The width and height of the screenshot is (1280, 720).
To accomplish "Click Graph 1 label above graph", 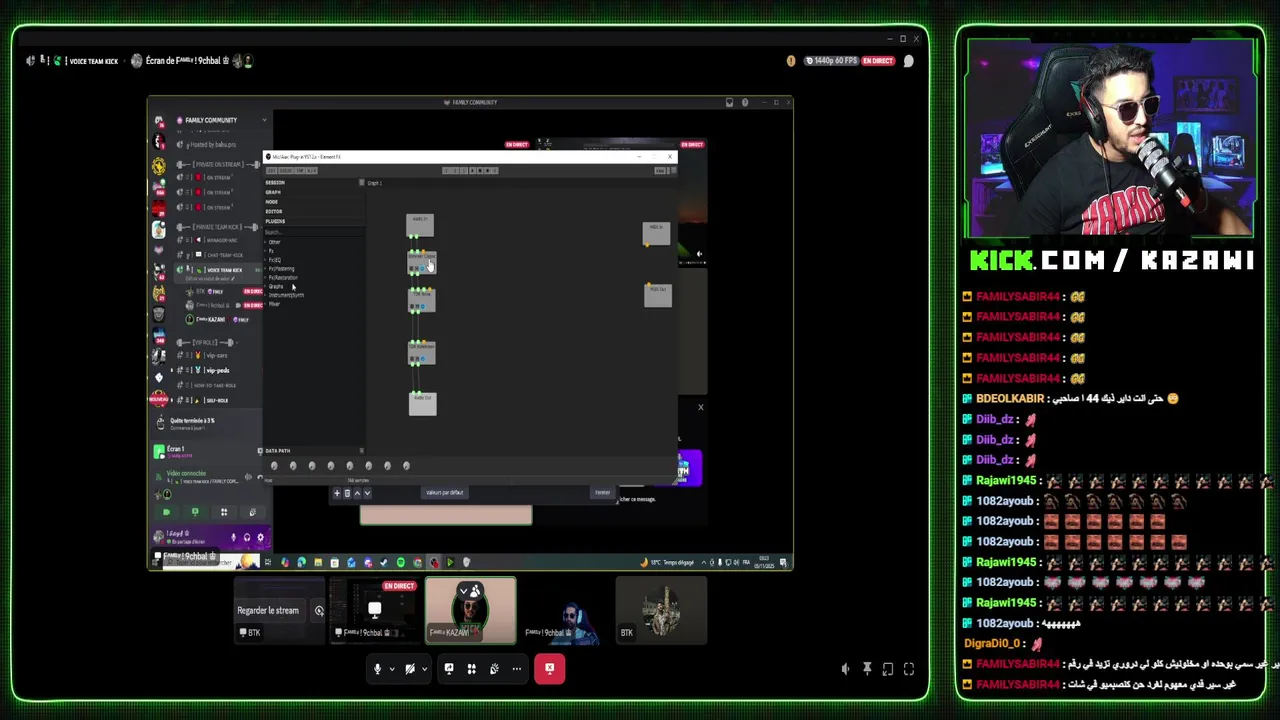I will tap(374, 183).
